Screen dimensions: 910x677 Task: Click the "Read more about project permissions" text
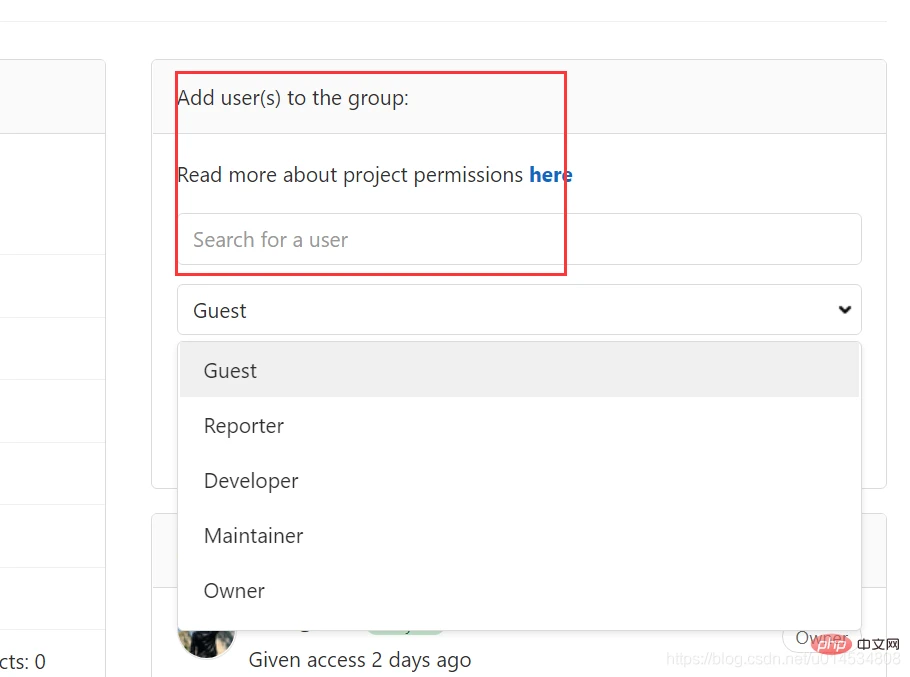pos(350,175)
